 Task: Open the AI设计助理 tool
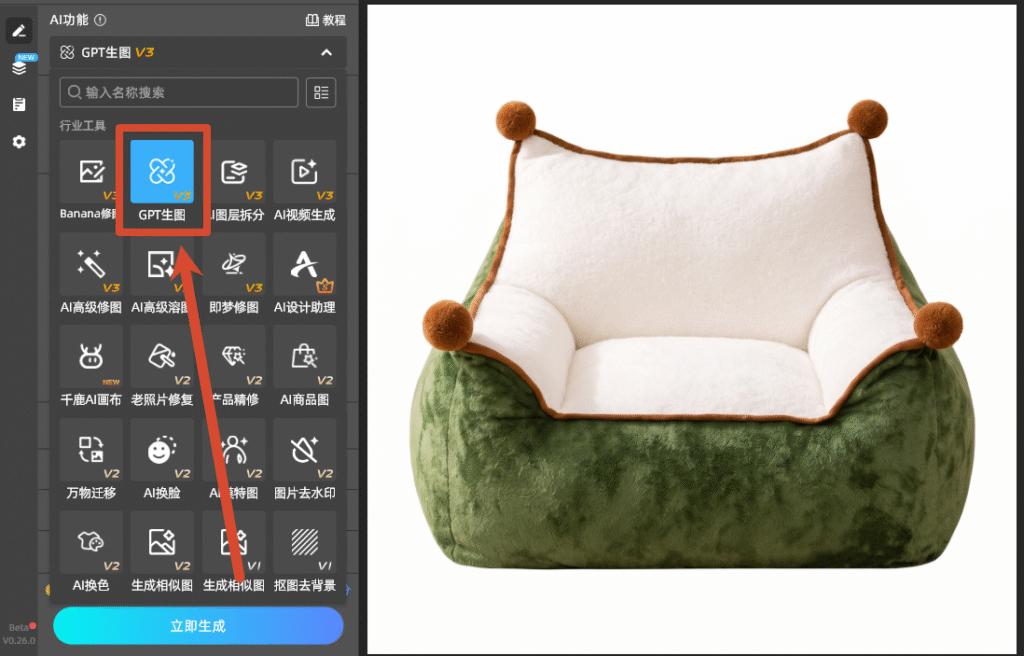pos(304,273)
